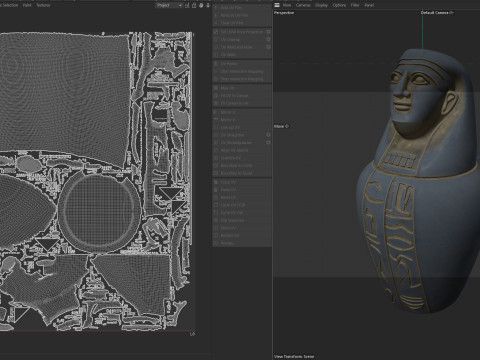
Task: Click Store UV command
Action: tap(242, 228)
